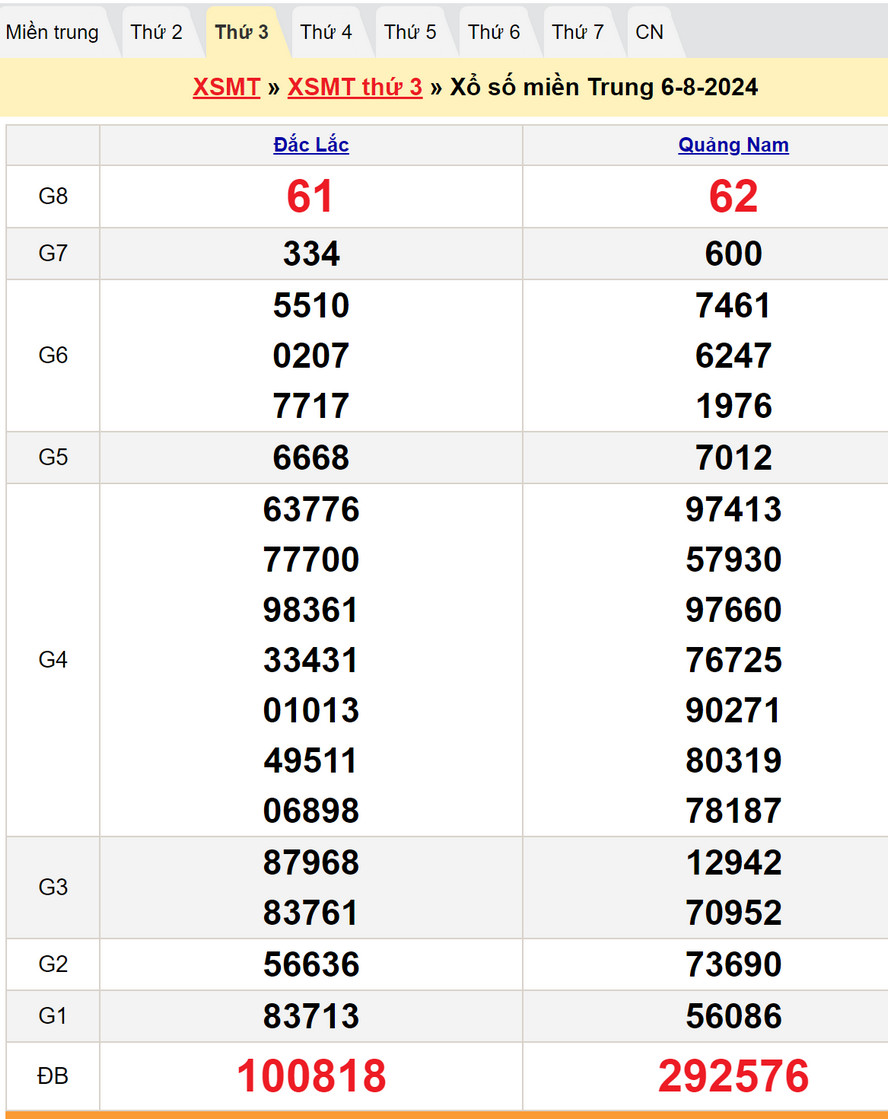Open the Quảng Nam province link
888x1119 pixels.
tap(733, 145)
